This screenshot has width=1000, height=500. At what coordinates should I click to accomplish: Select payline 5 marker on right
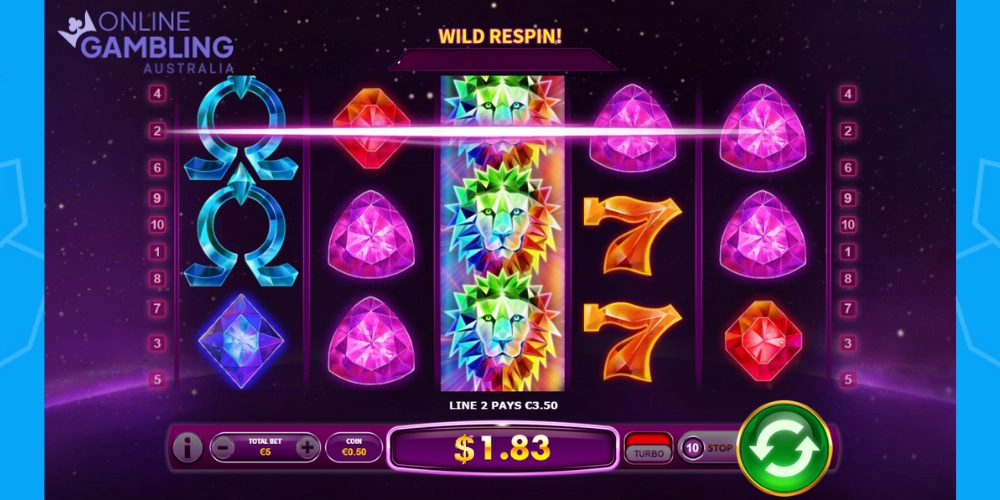[x=848, y=380]
